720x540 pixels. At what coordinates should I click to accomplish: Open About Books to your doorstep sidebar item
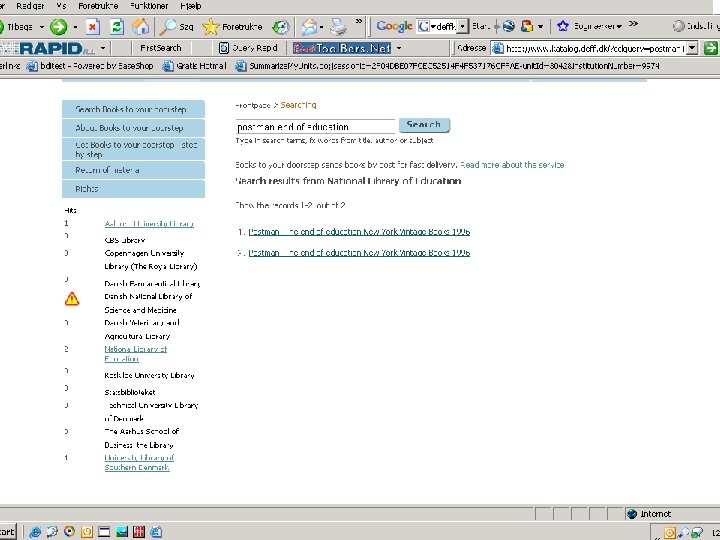point(133,128)
